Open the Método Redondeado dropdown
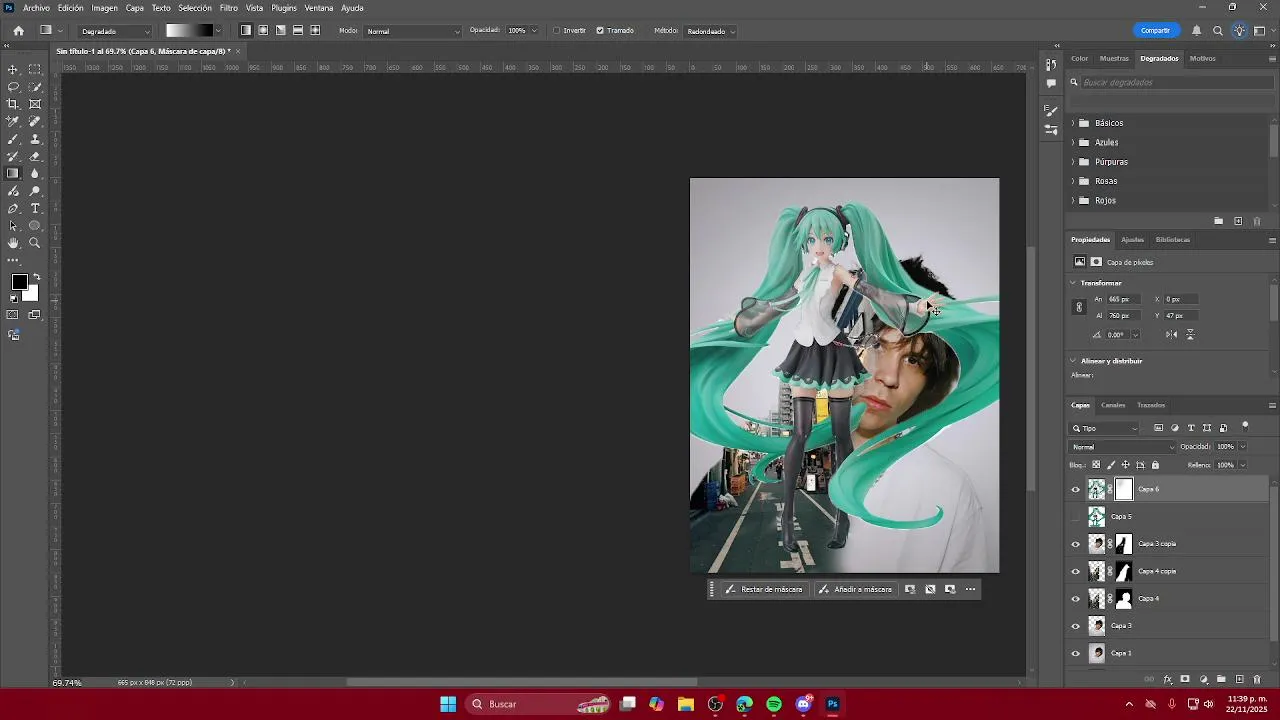 tap(710, 31)
